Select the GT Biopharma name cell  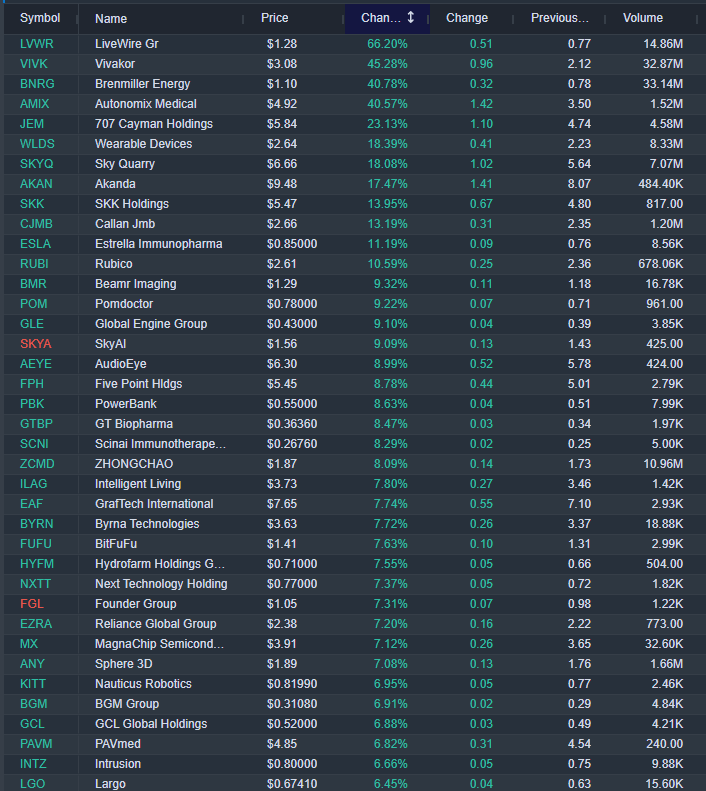tap(134, 424)
